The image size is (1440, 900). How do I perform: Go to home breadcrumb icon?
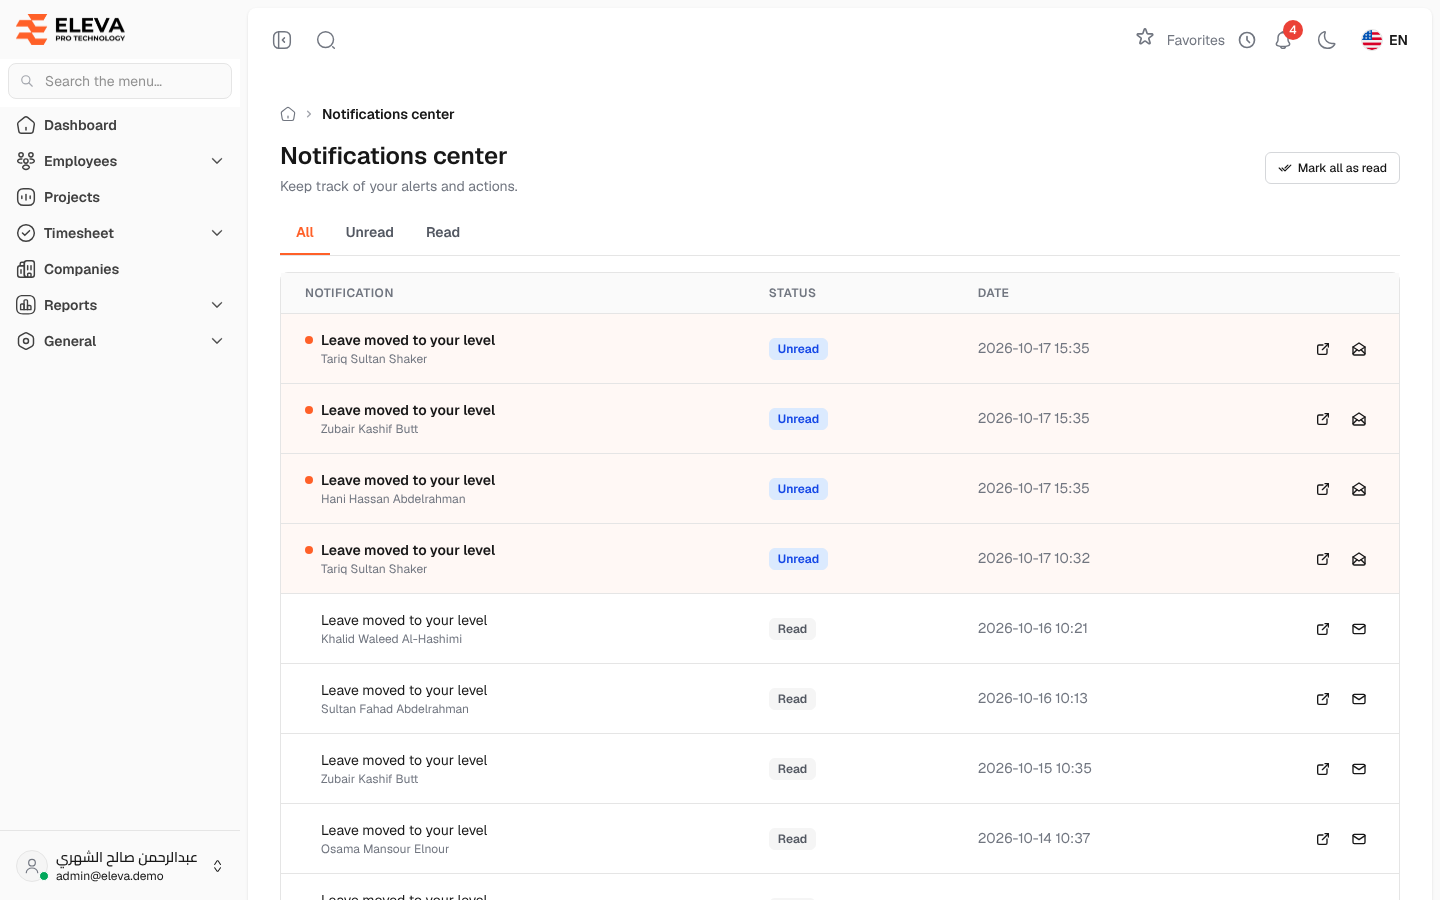tap(288, 114)
